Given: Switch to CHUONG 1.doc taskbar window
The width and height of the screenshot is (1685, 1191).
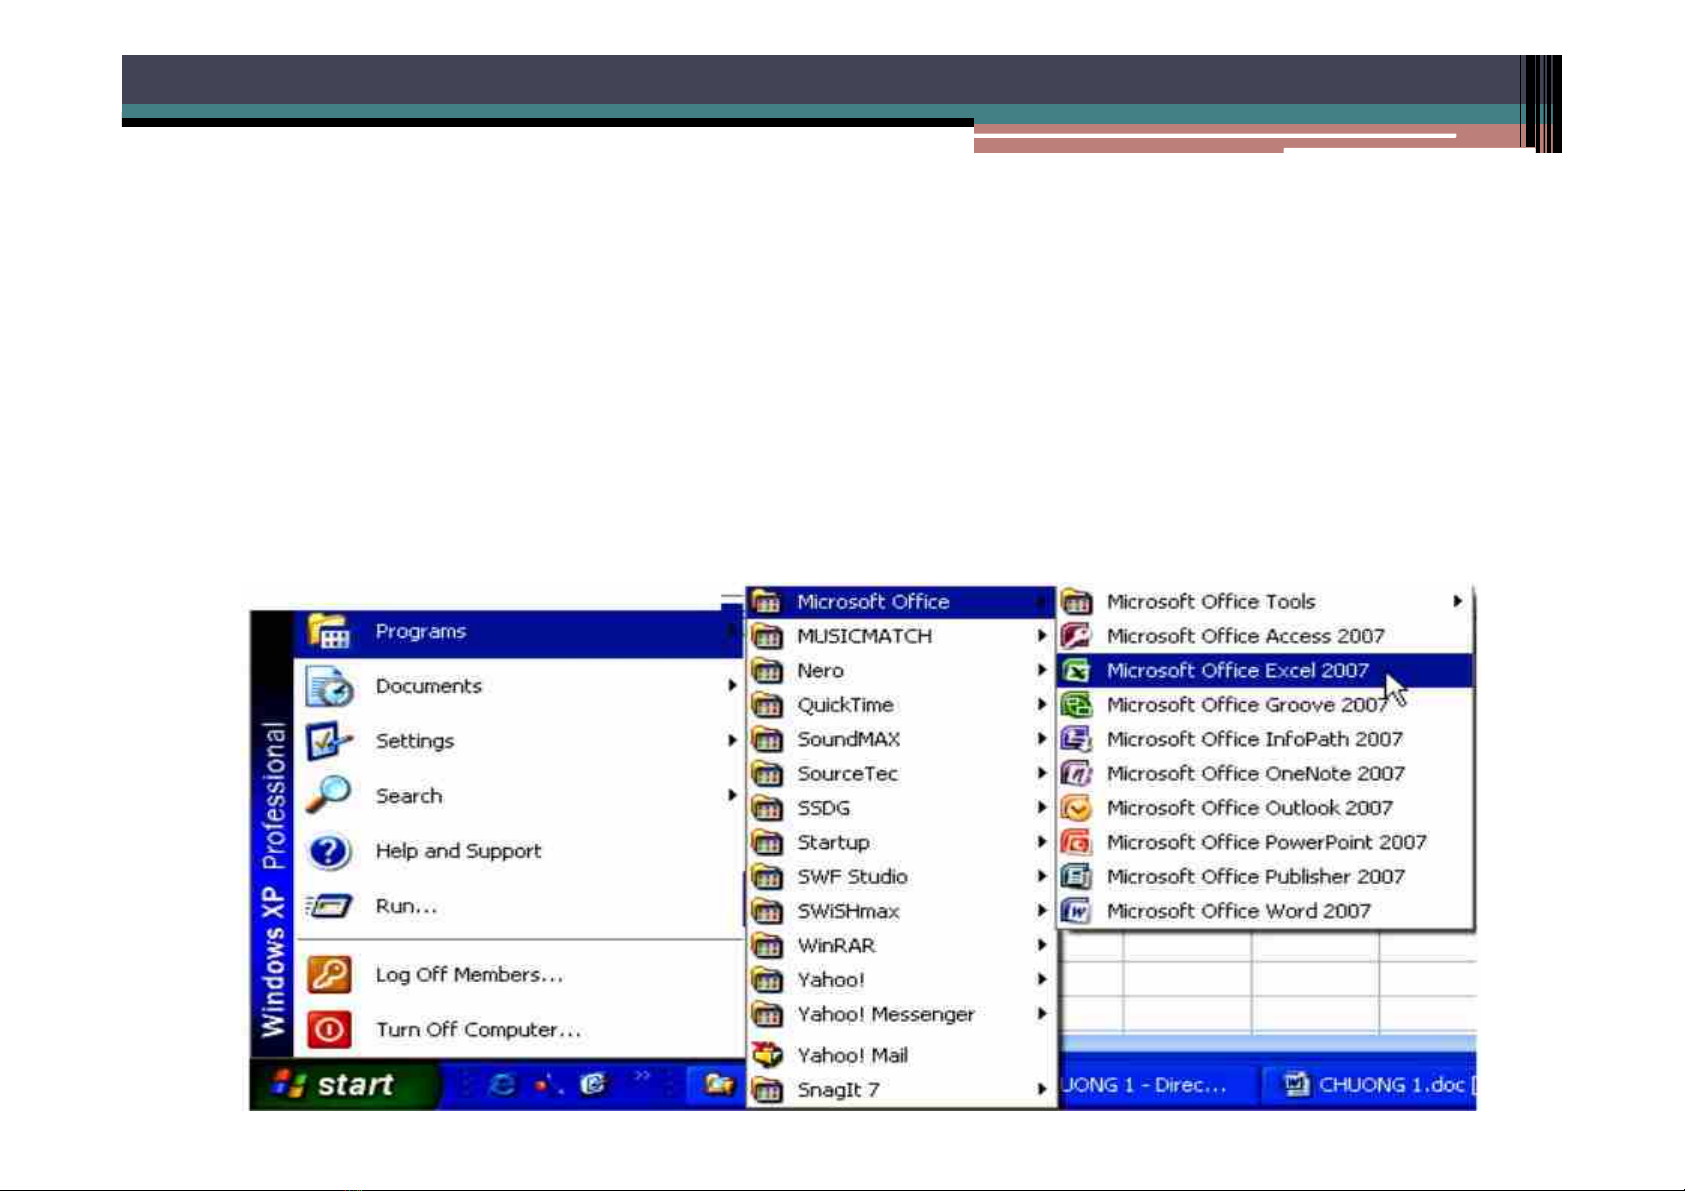Looking at the screenshot, I should [x=1380, y=1085].
